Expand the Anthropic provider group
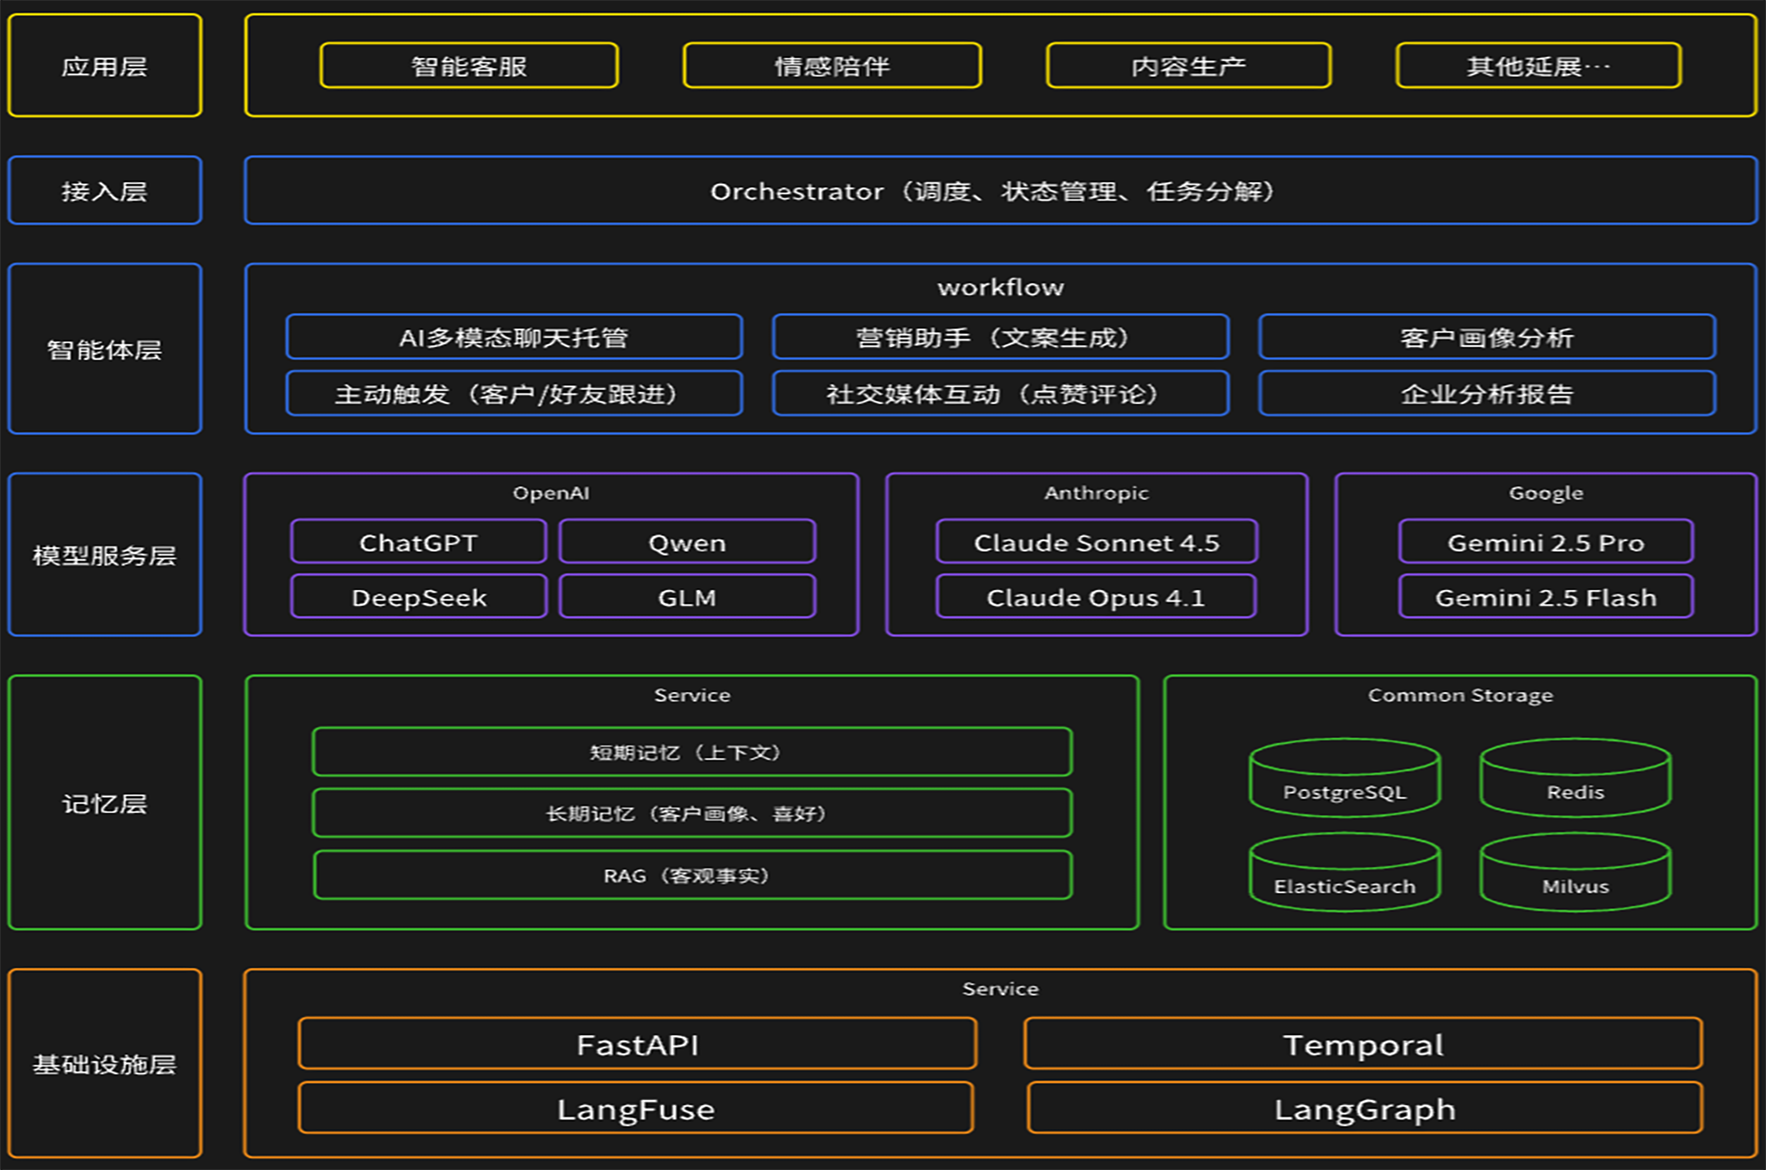 (x=1096, y=492)
